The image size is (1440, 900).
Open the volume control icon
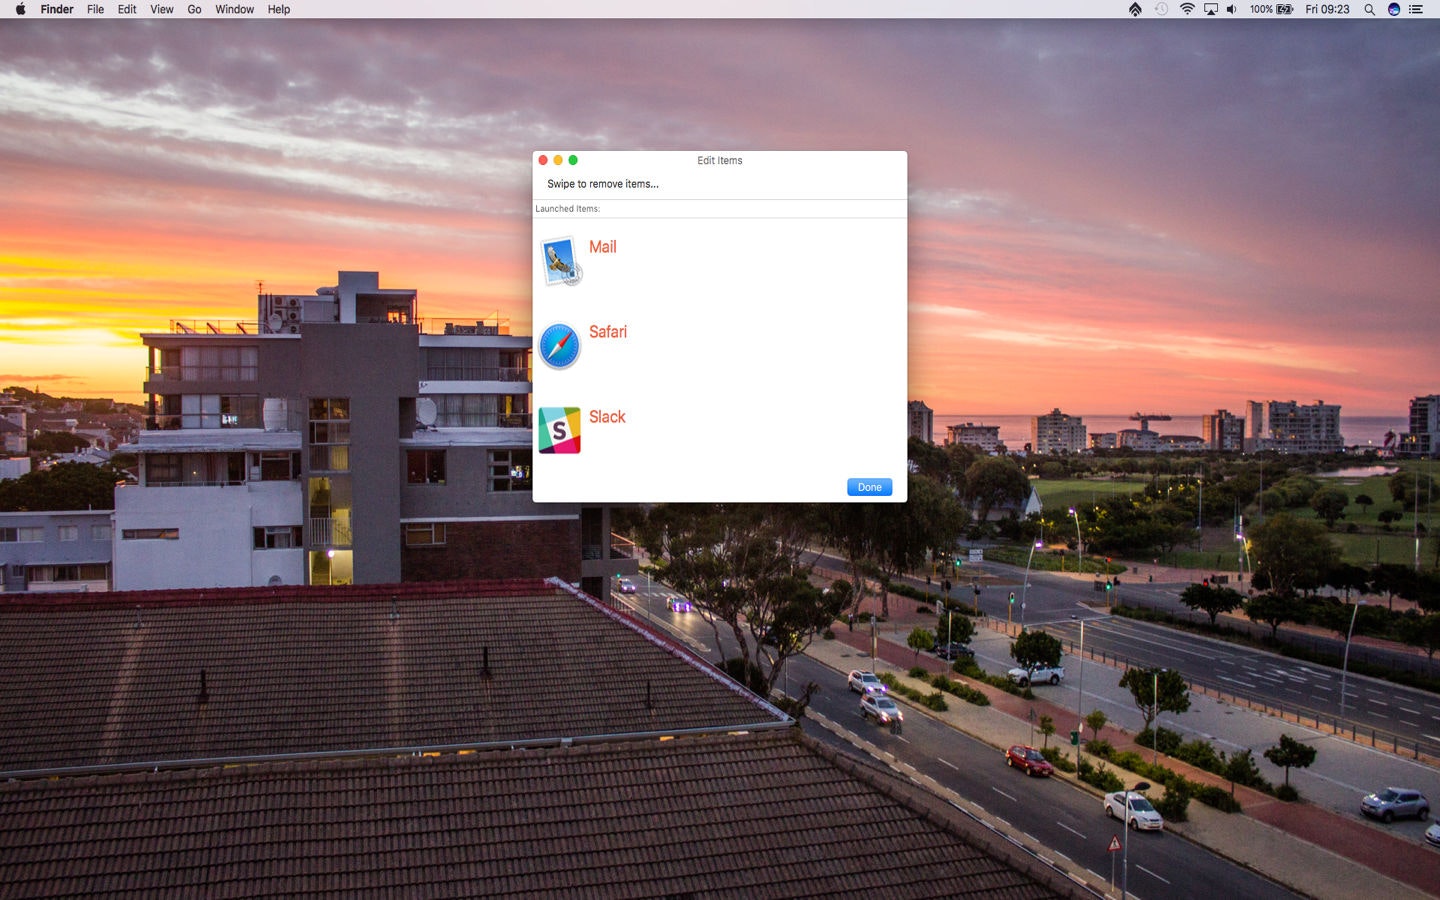pyautogui.click(x=1232, y=9)
